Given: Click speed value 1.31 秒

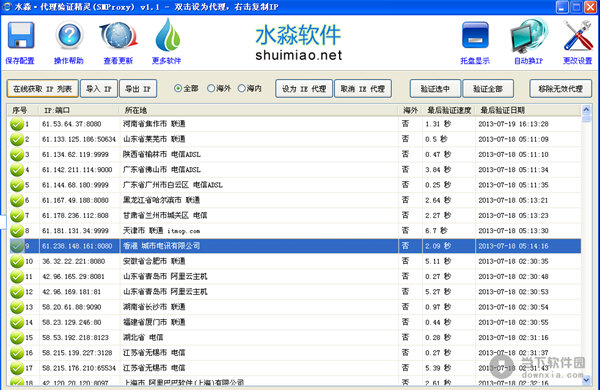Looking at the screenshot, I should [438, 124].
